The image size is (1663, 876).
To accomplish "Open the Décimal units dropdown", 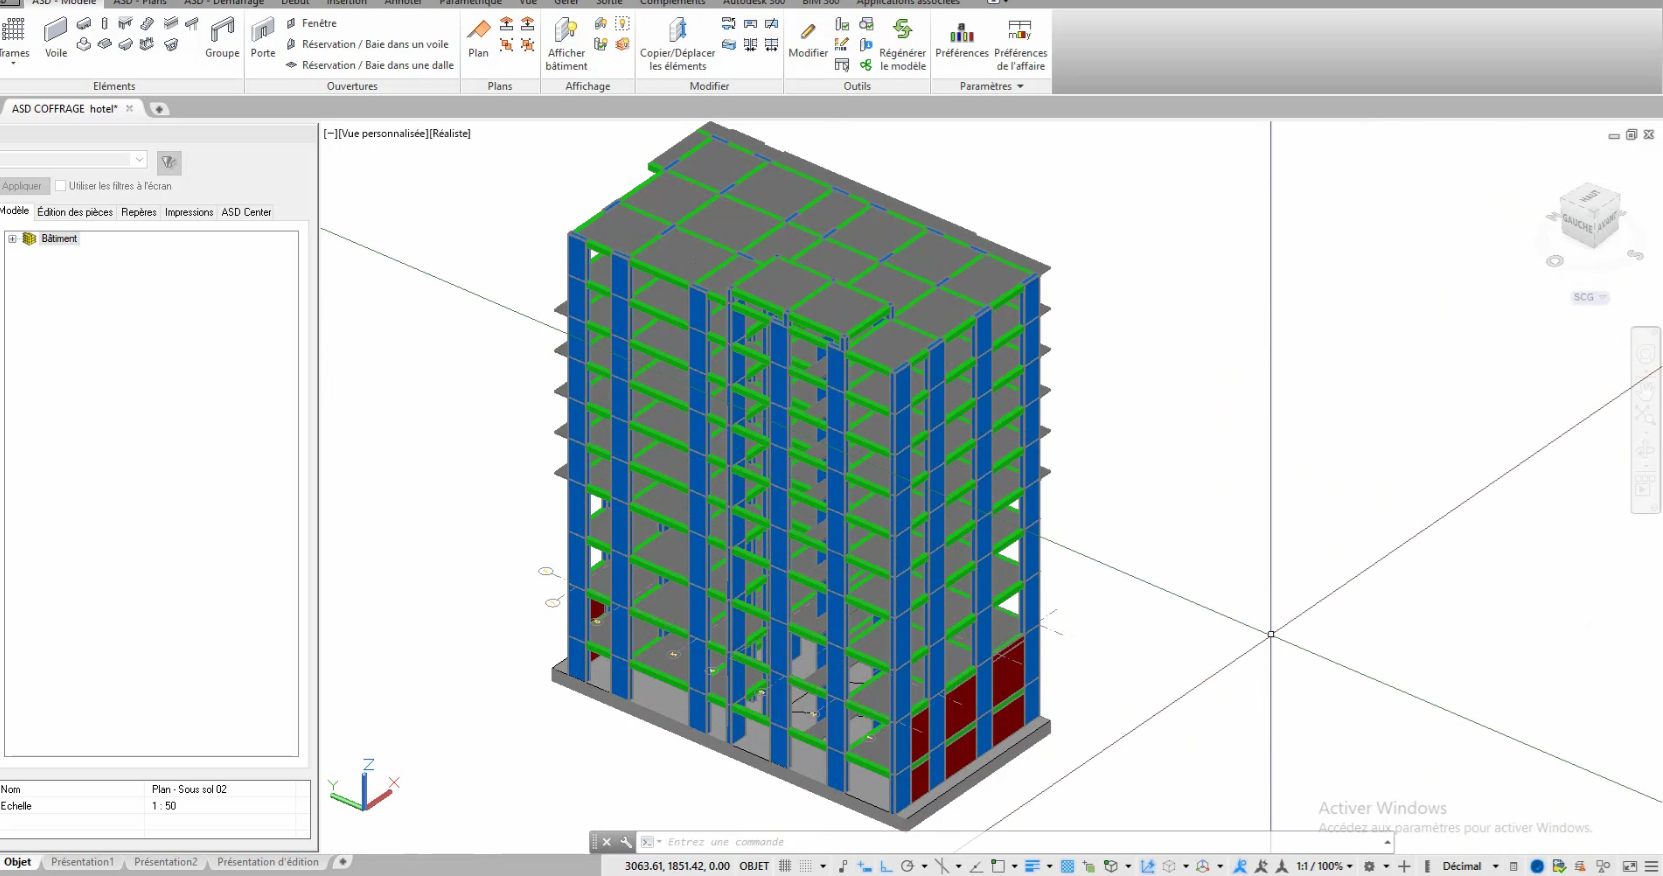I will 1470,866.
